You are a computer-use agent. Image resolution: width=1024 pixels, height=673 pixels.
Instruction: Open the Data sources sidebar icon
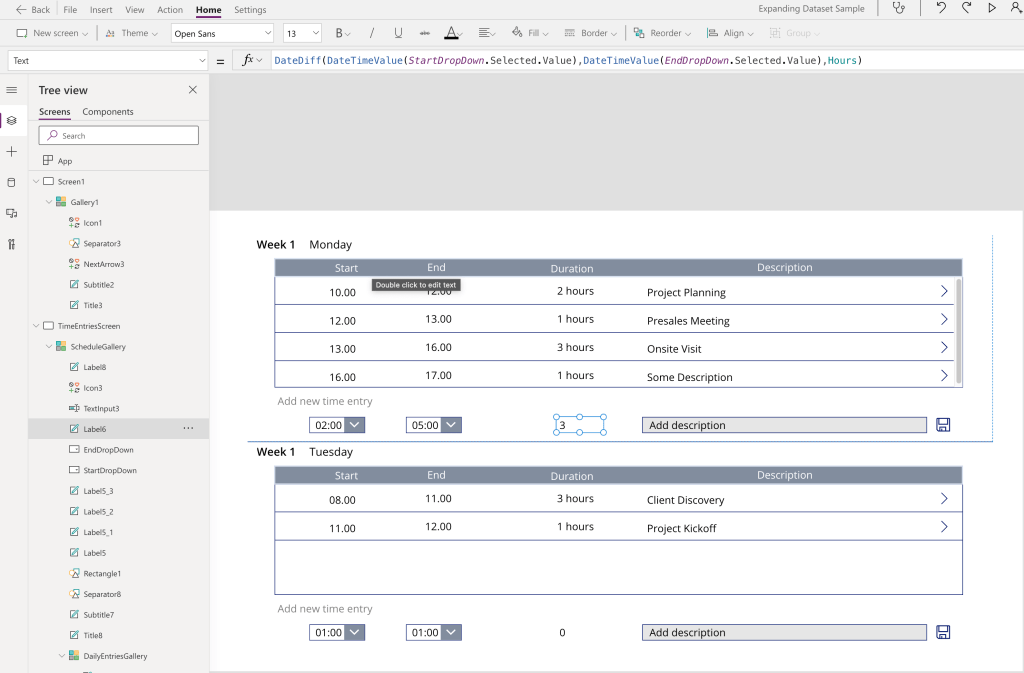click(x=11, y=182)
